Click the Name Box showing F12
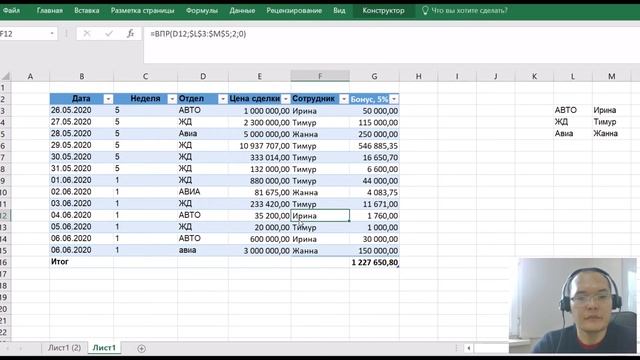640x360 pixels. click(x=24, y=34)
